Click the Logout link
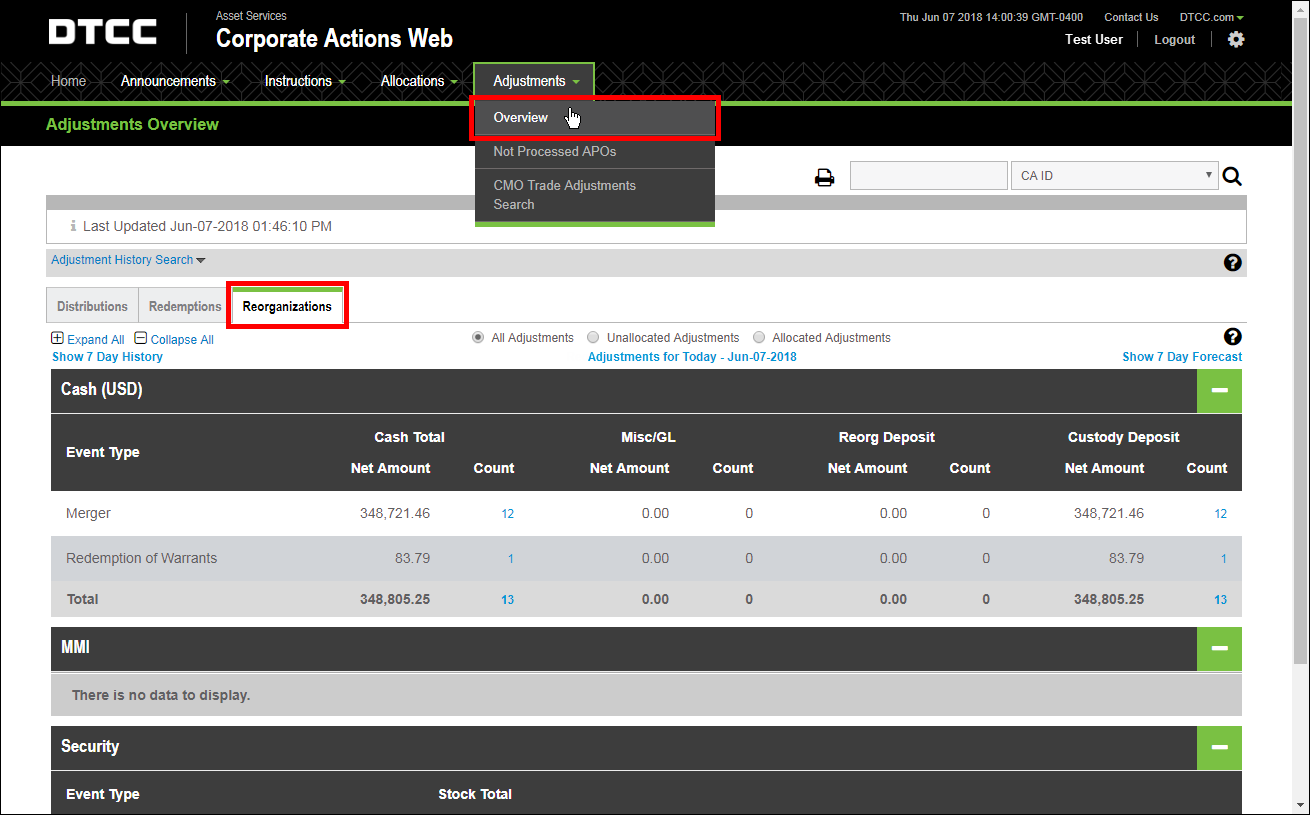Image resolution: width=1310 pixels, height=815 pixels. click(x=1174, y=40)
